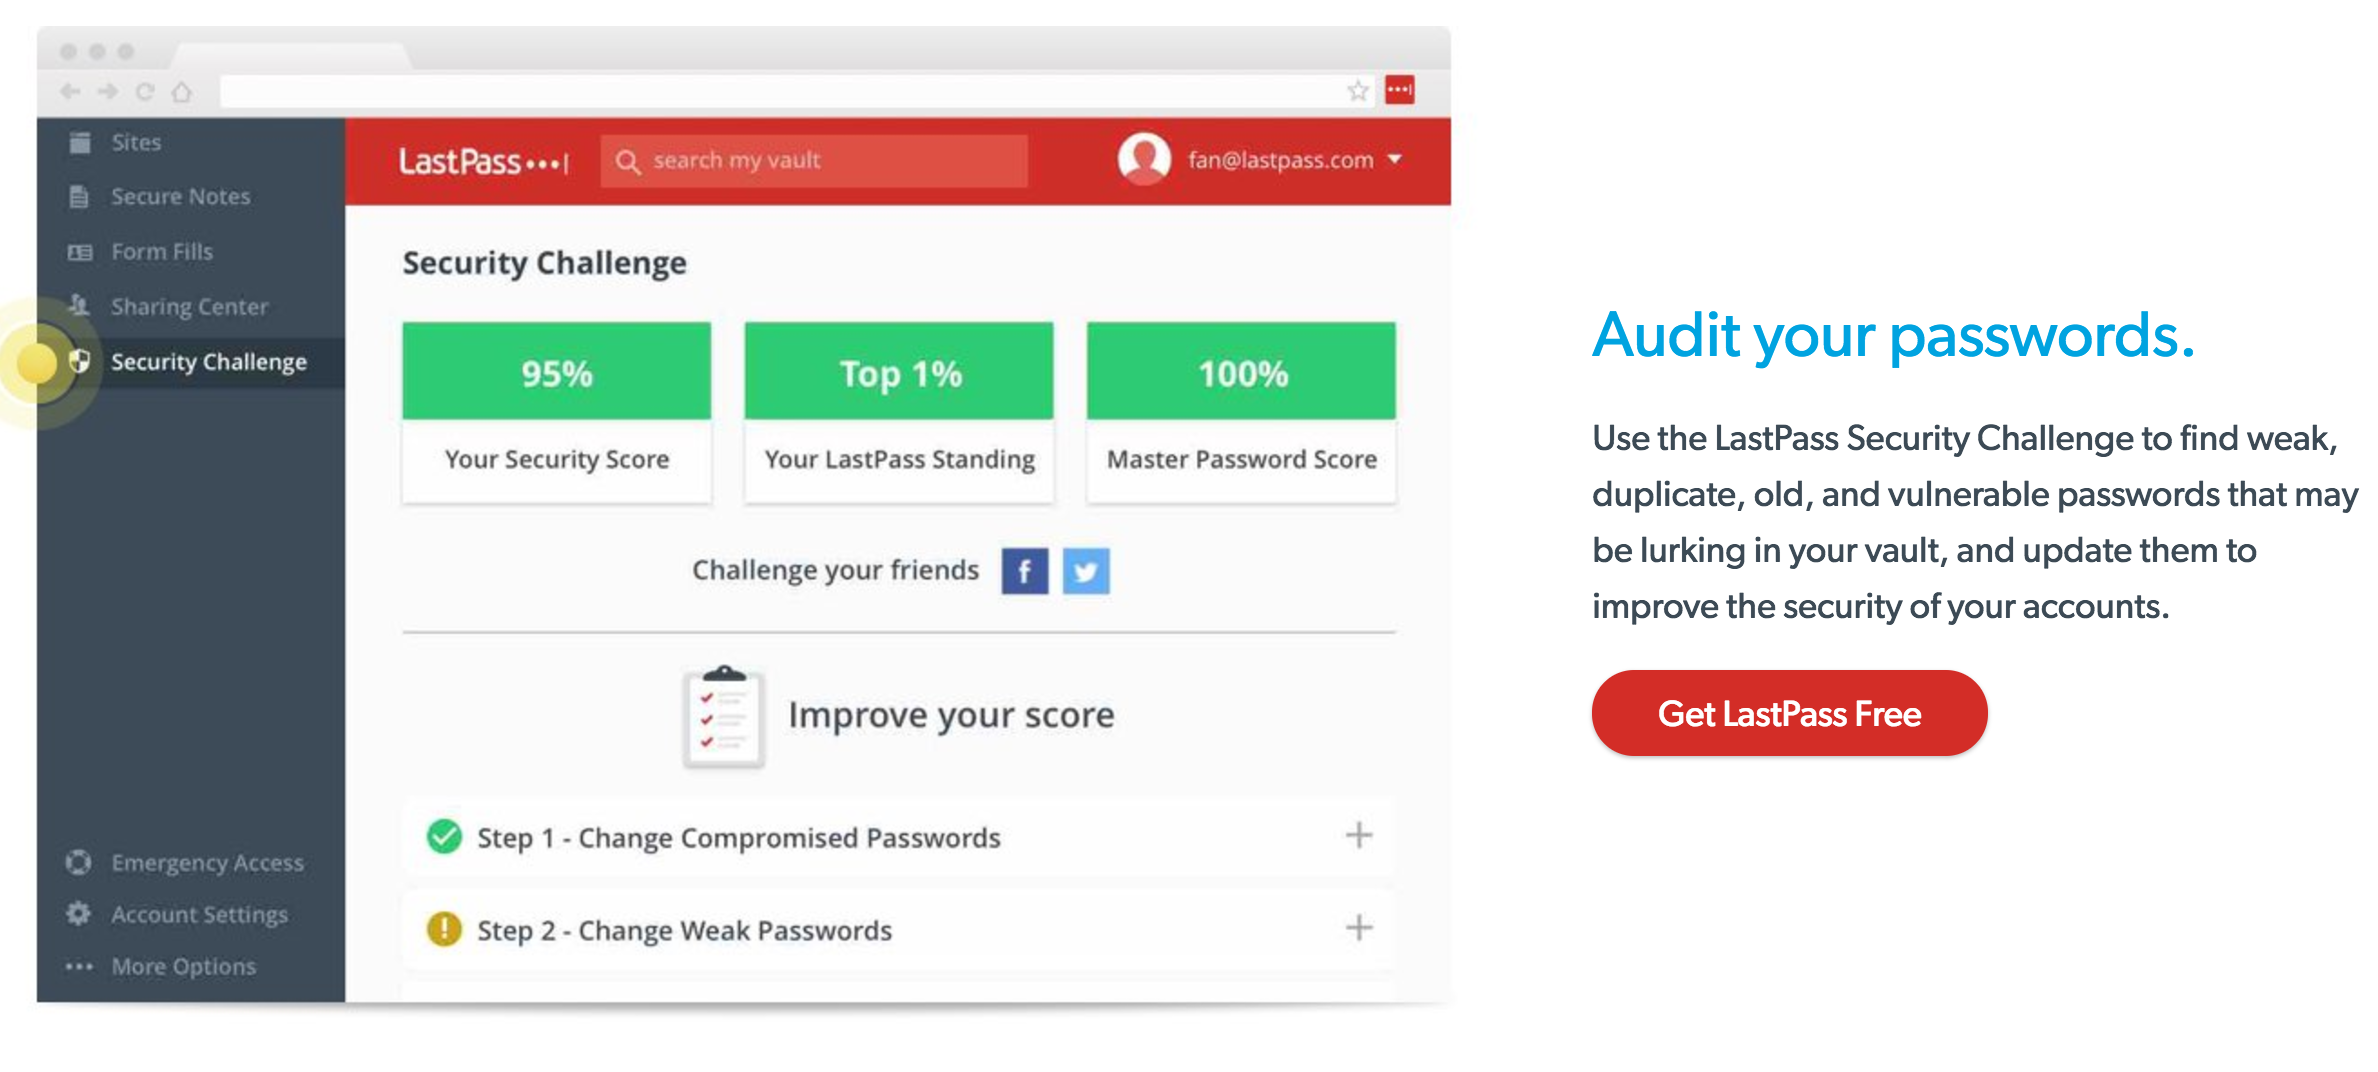Click the yellow warning icon on Step 2
Screen dimensions: 2378x1072
click(444, 929)
